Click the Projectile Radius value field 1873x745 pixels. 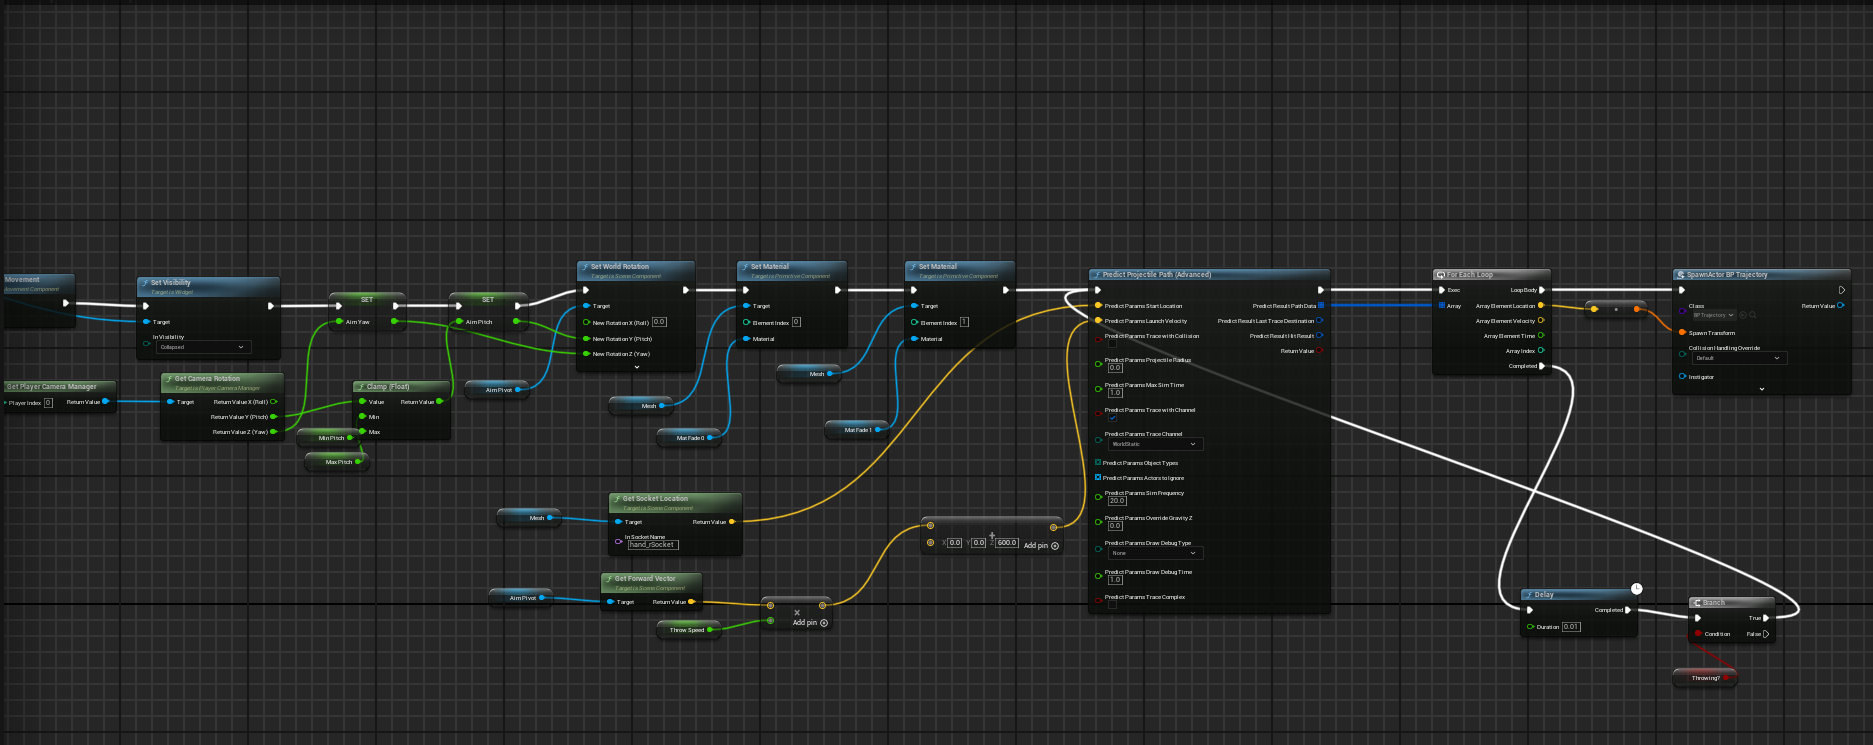point(1115,368)
